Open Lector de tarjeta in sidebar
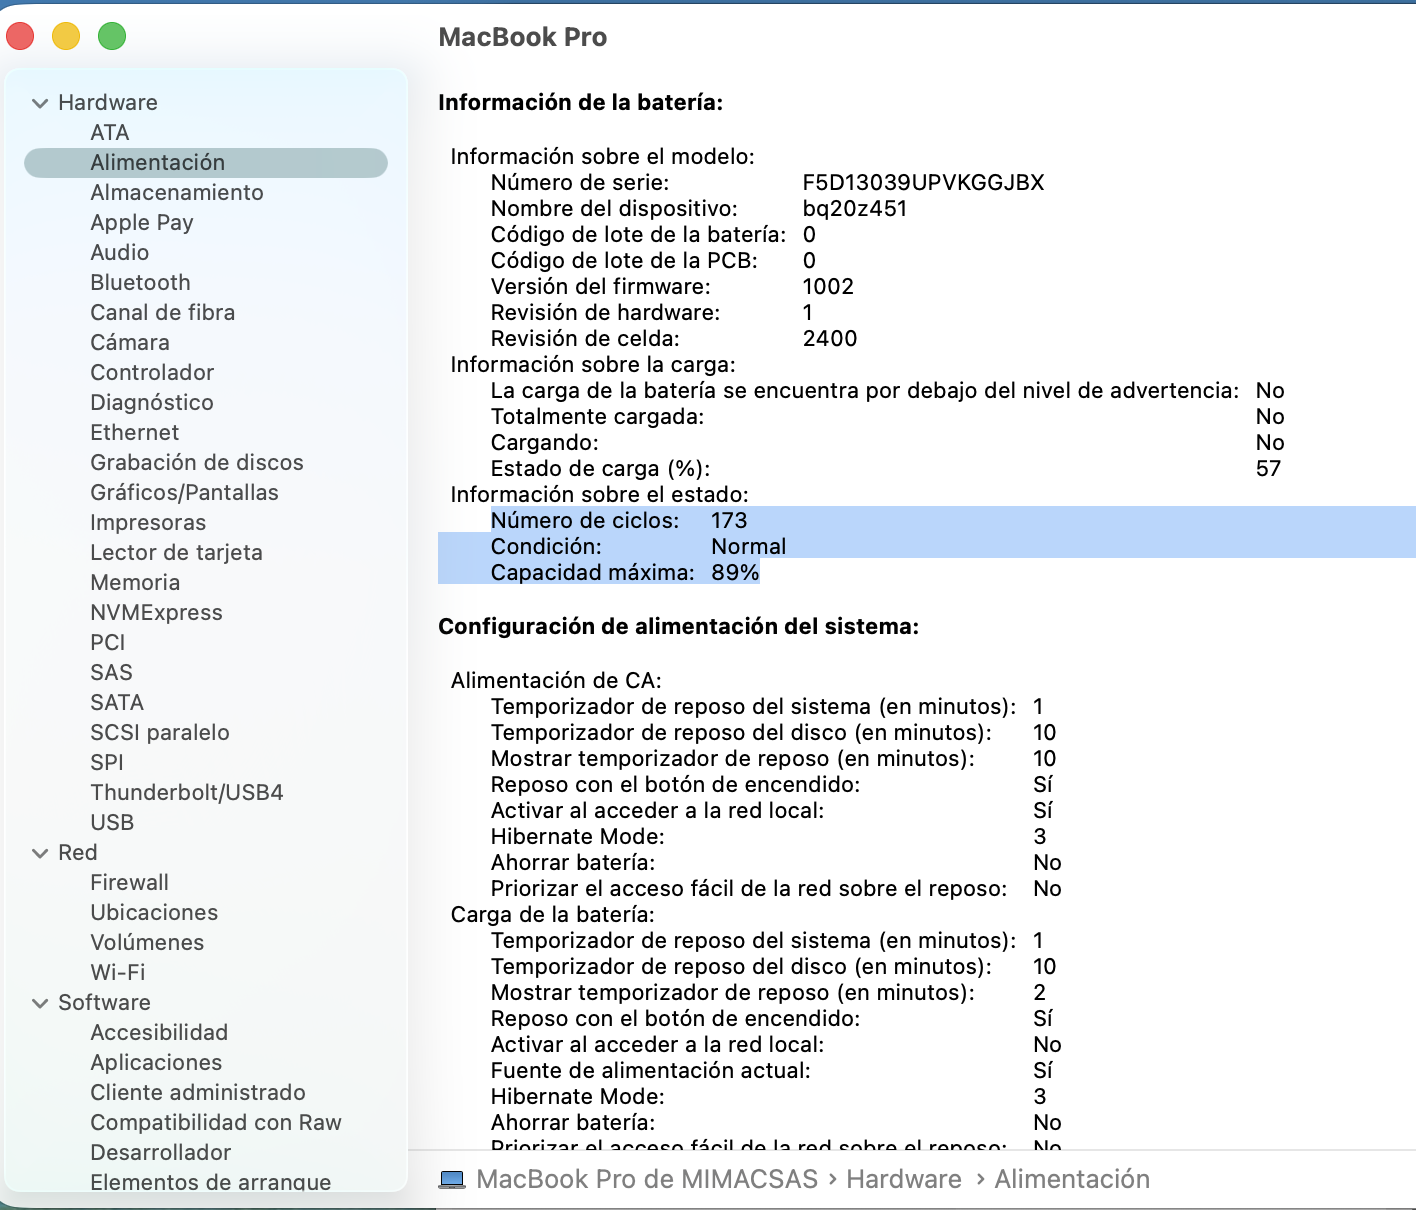This screenshot has width=1416, height=1210. (x=177, y=553)
